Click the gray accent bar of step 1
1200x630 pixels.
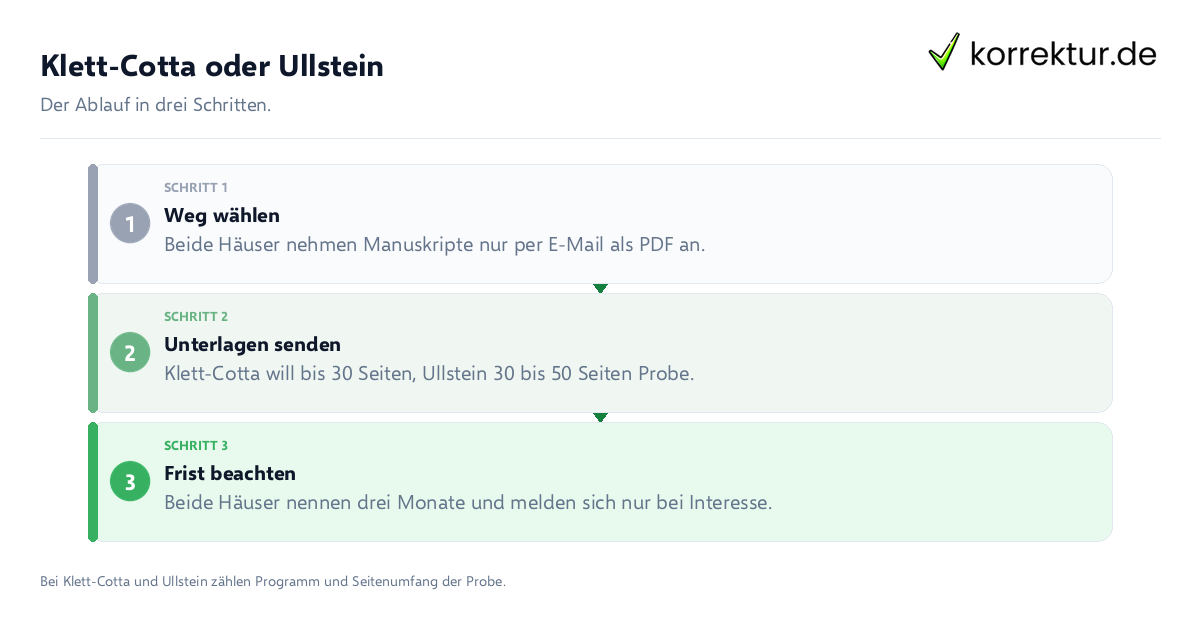(x=93, y=224)
